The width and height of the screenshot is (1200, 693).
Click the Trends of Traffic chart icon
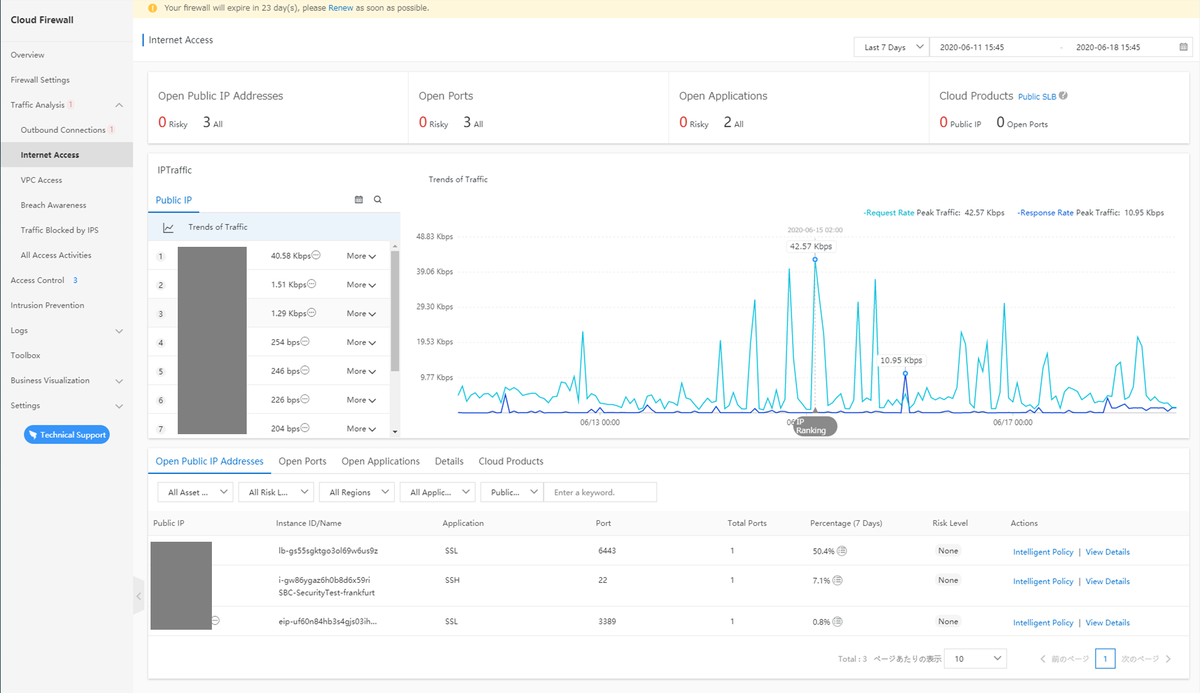(169, 228)
